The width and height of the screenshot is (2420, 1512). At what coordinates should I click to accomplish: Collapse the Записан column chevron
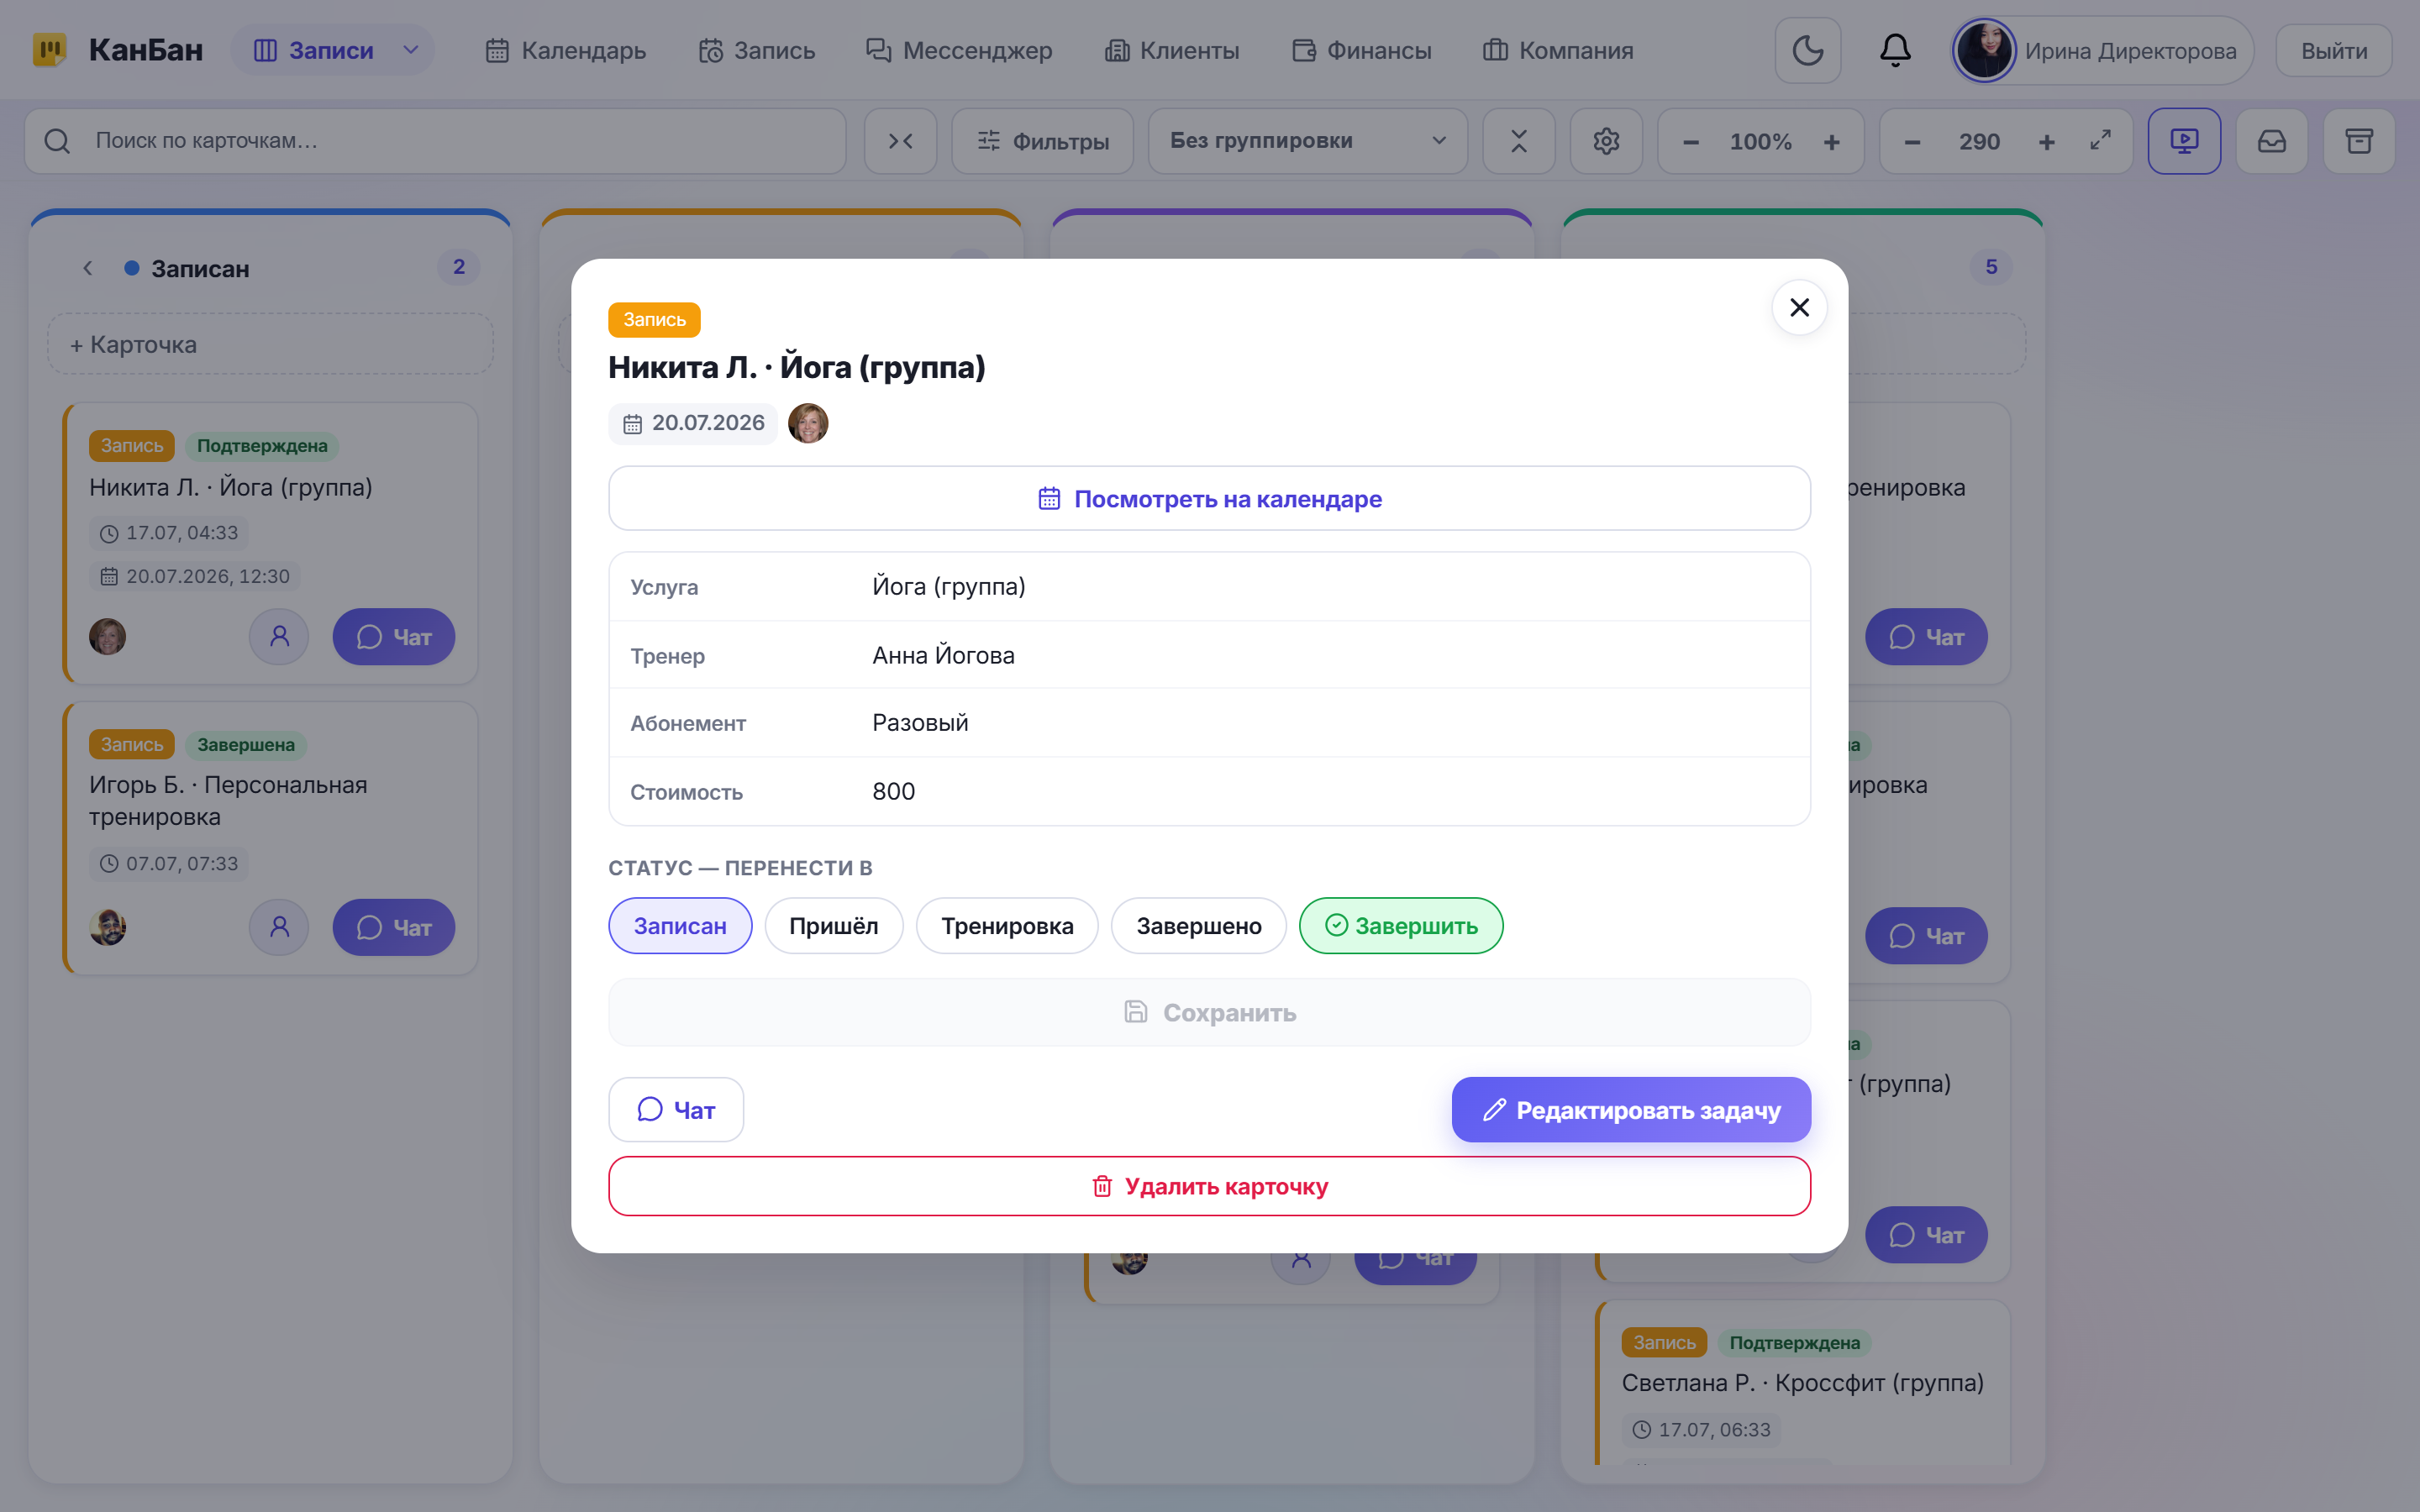pyautogui.click(x=88, y=268)
